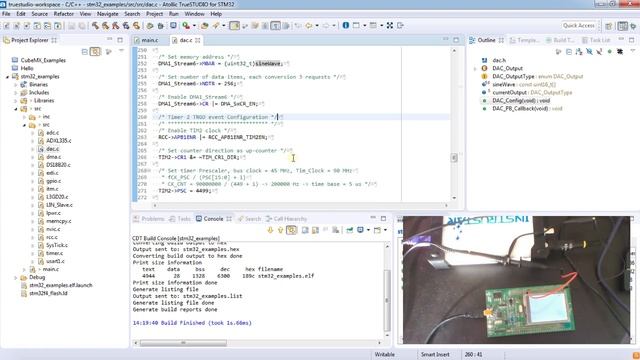Select LIN_Slave.c file
The width and height of the screenshot is (640, 360).
point(59,205)
